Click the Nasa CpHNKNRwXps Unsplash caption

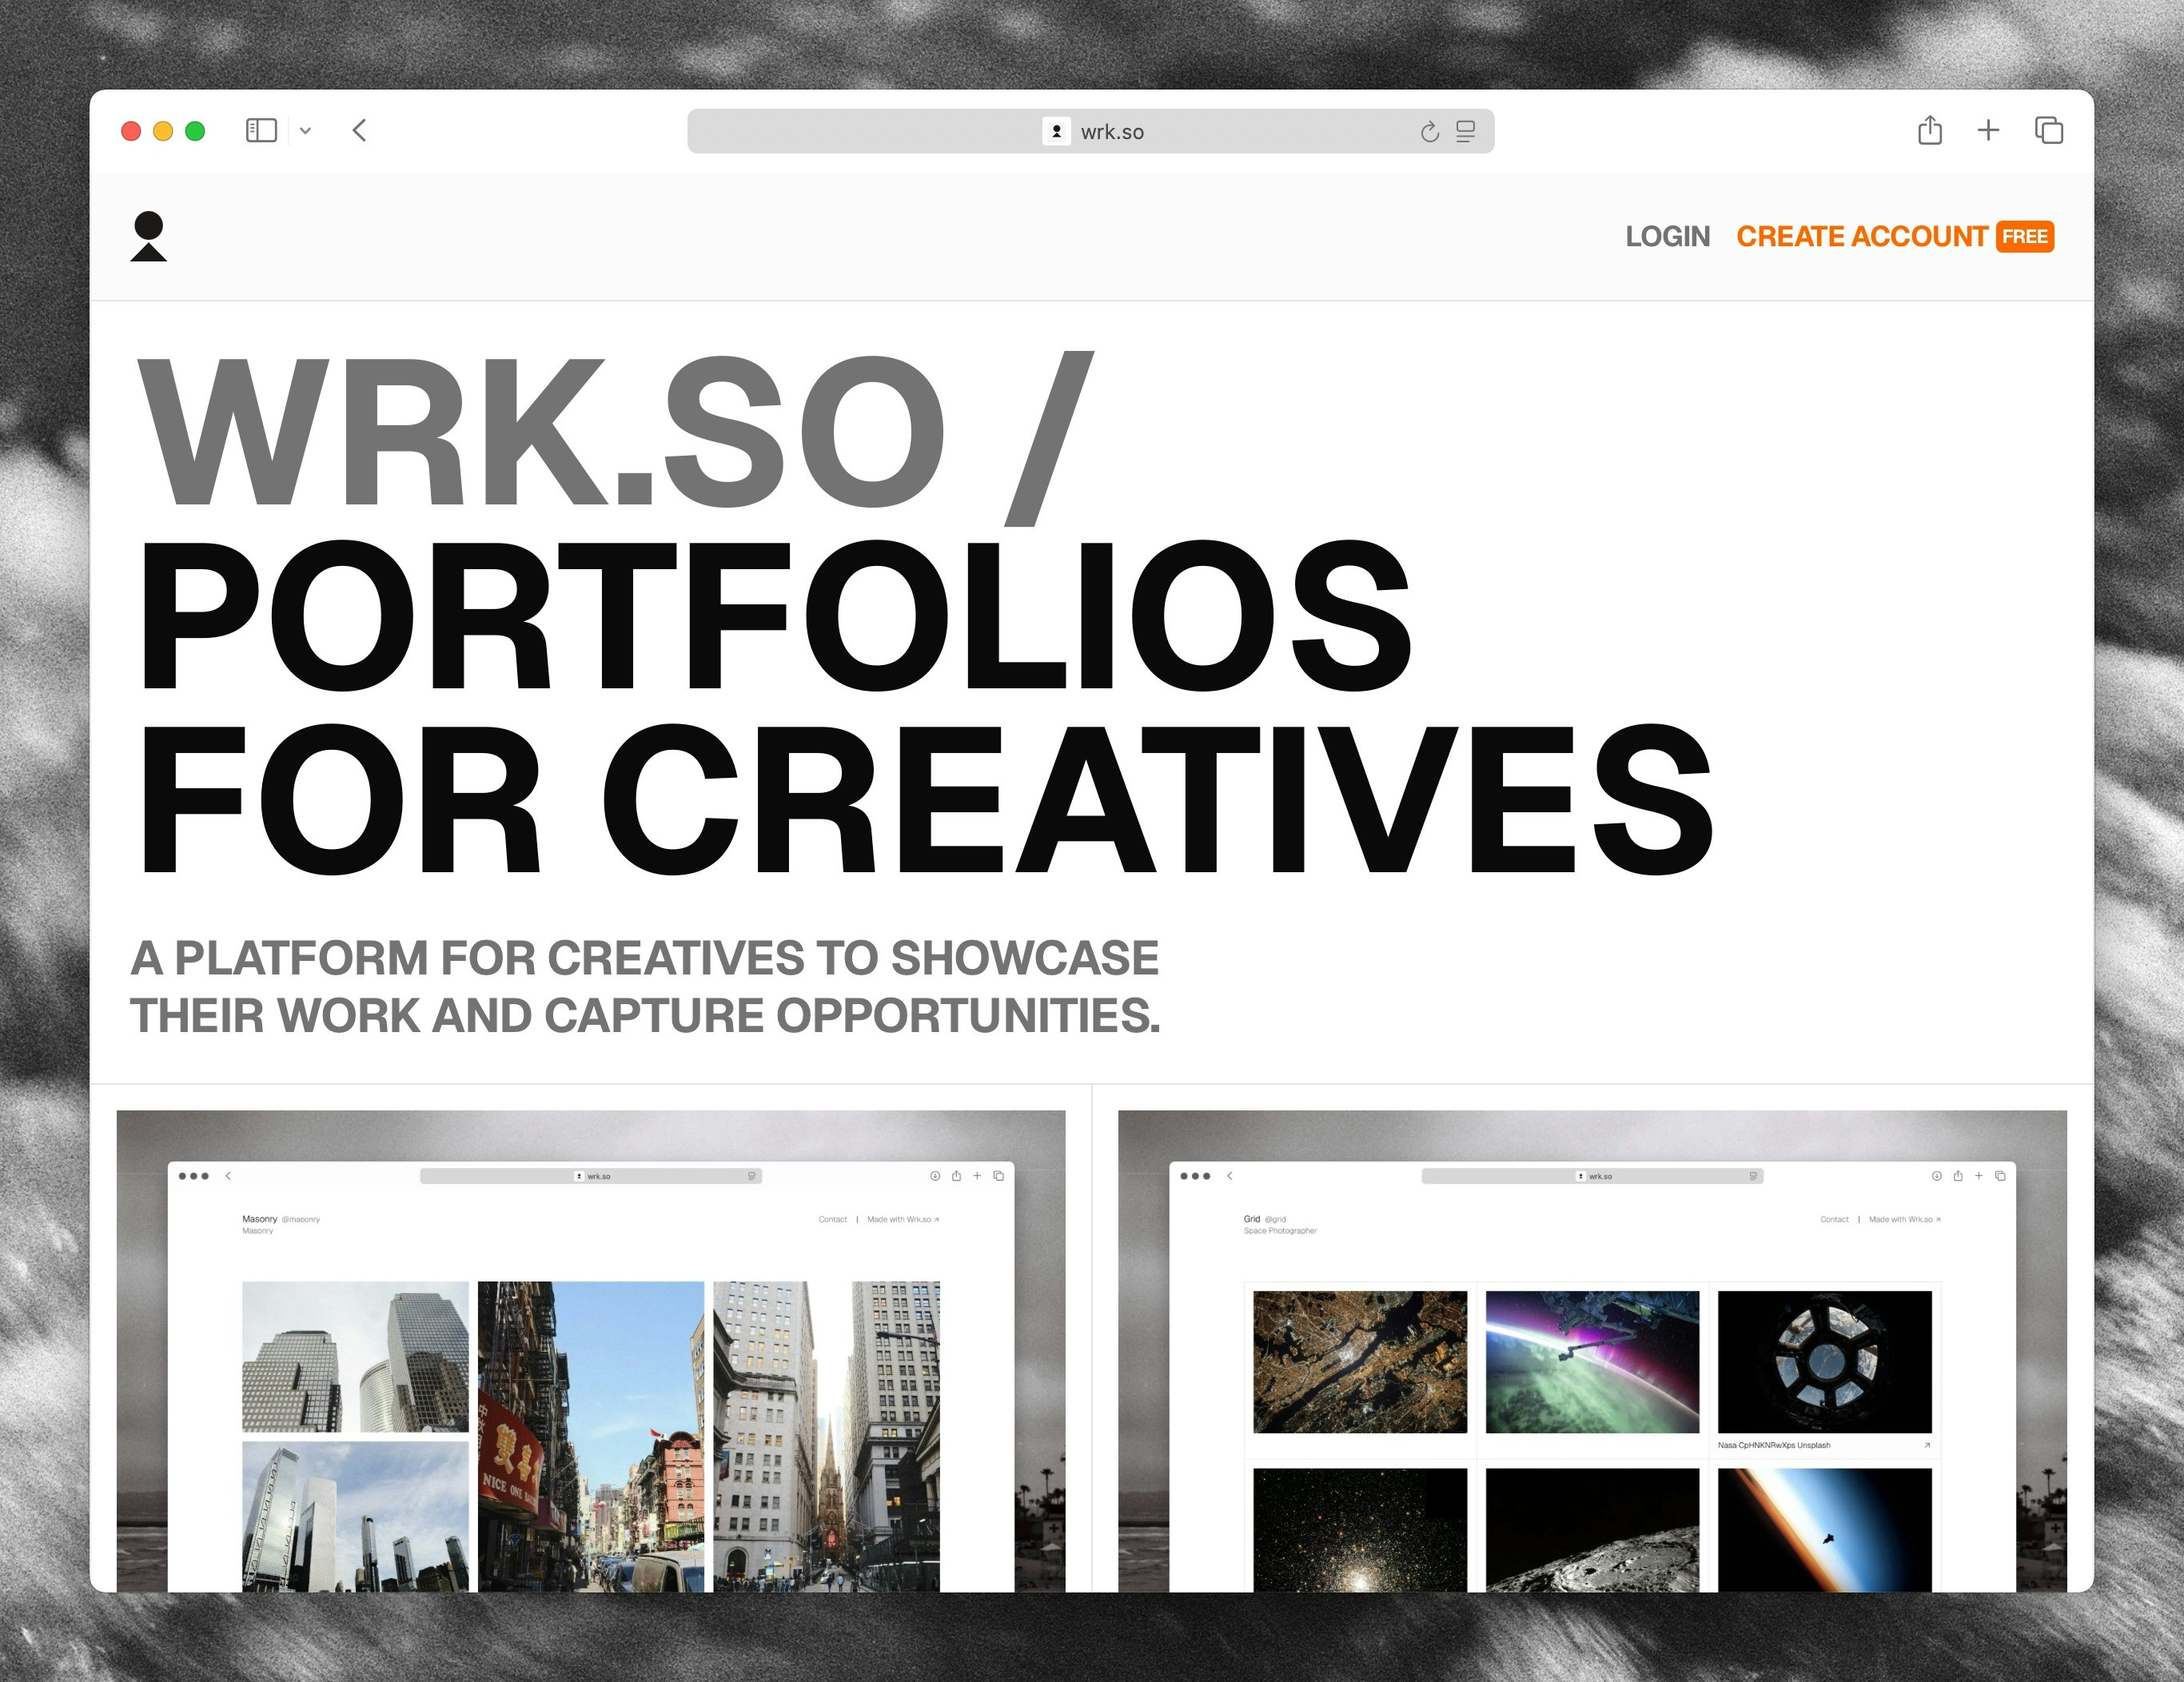click(1773, 1445)
